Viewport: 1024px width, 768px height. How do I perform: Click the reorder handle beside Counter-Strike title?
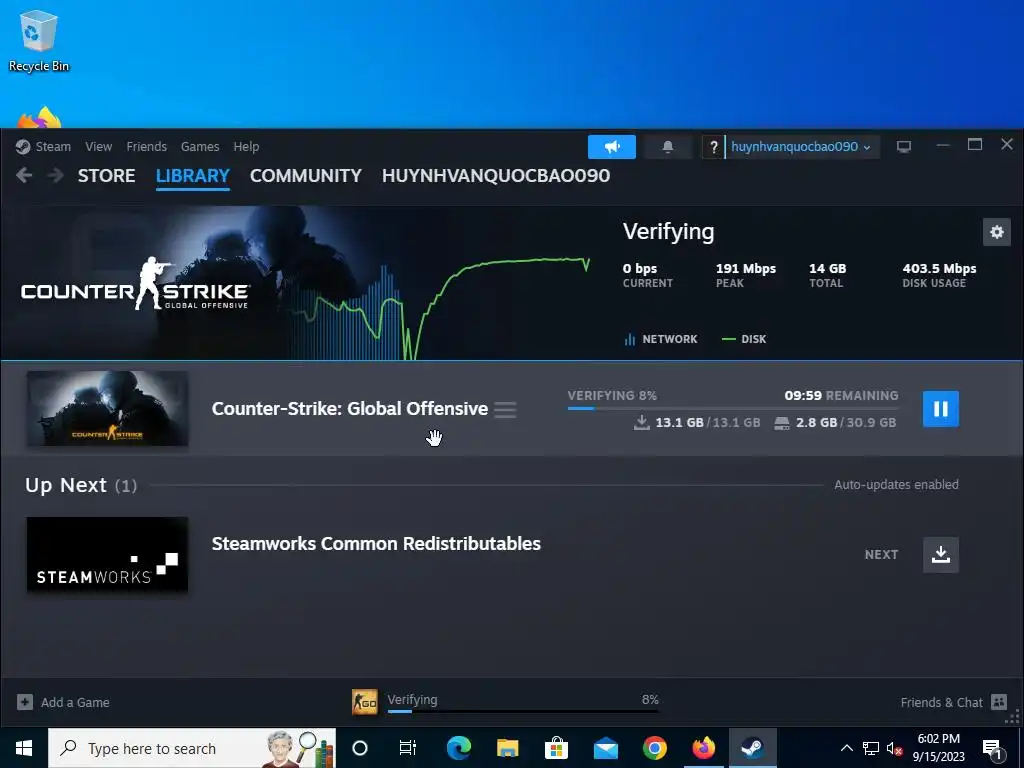[505, 409]
